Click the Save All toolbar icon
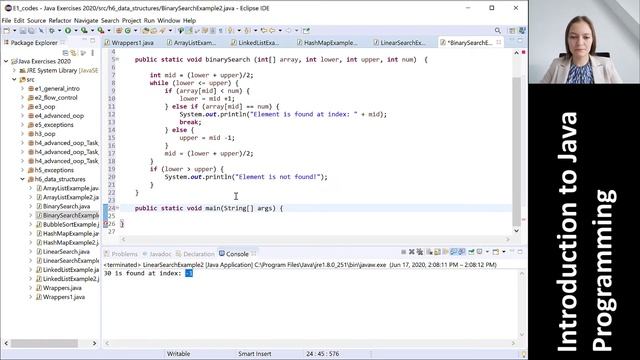Screen dimensions: 640x360 click(31, 31)
